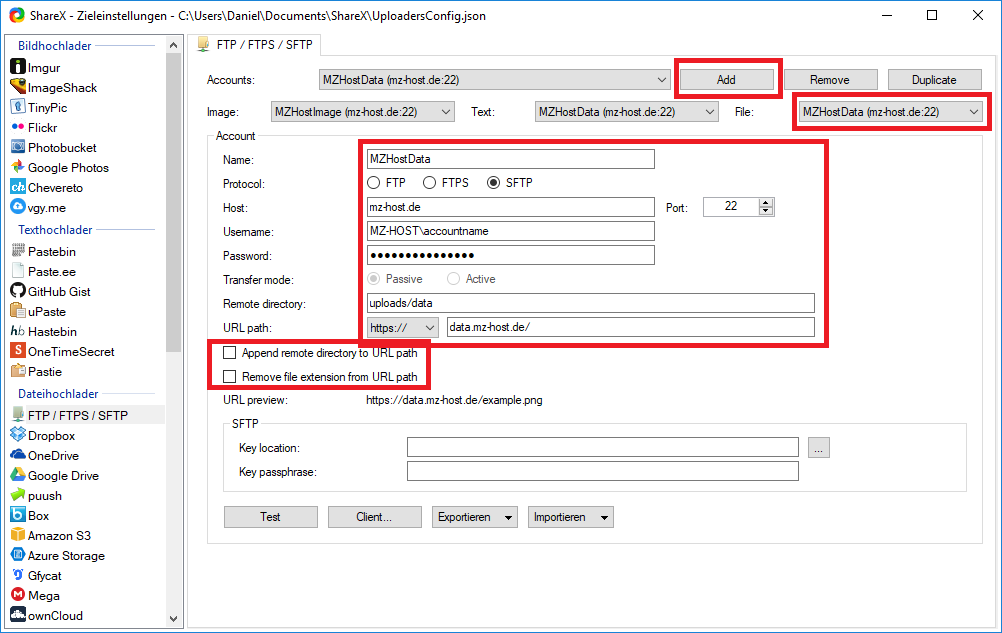Click the Azure Storage icon
This screenshot has height=633, width=1002.
pos(18,555)
